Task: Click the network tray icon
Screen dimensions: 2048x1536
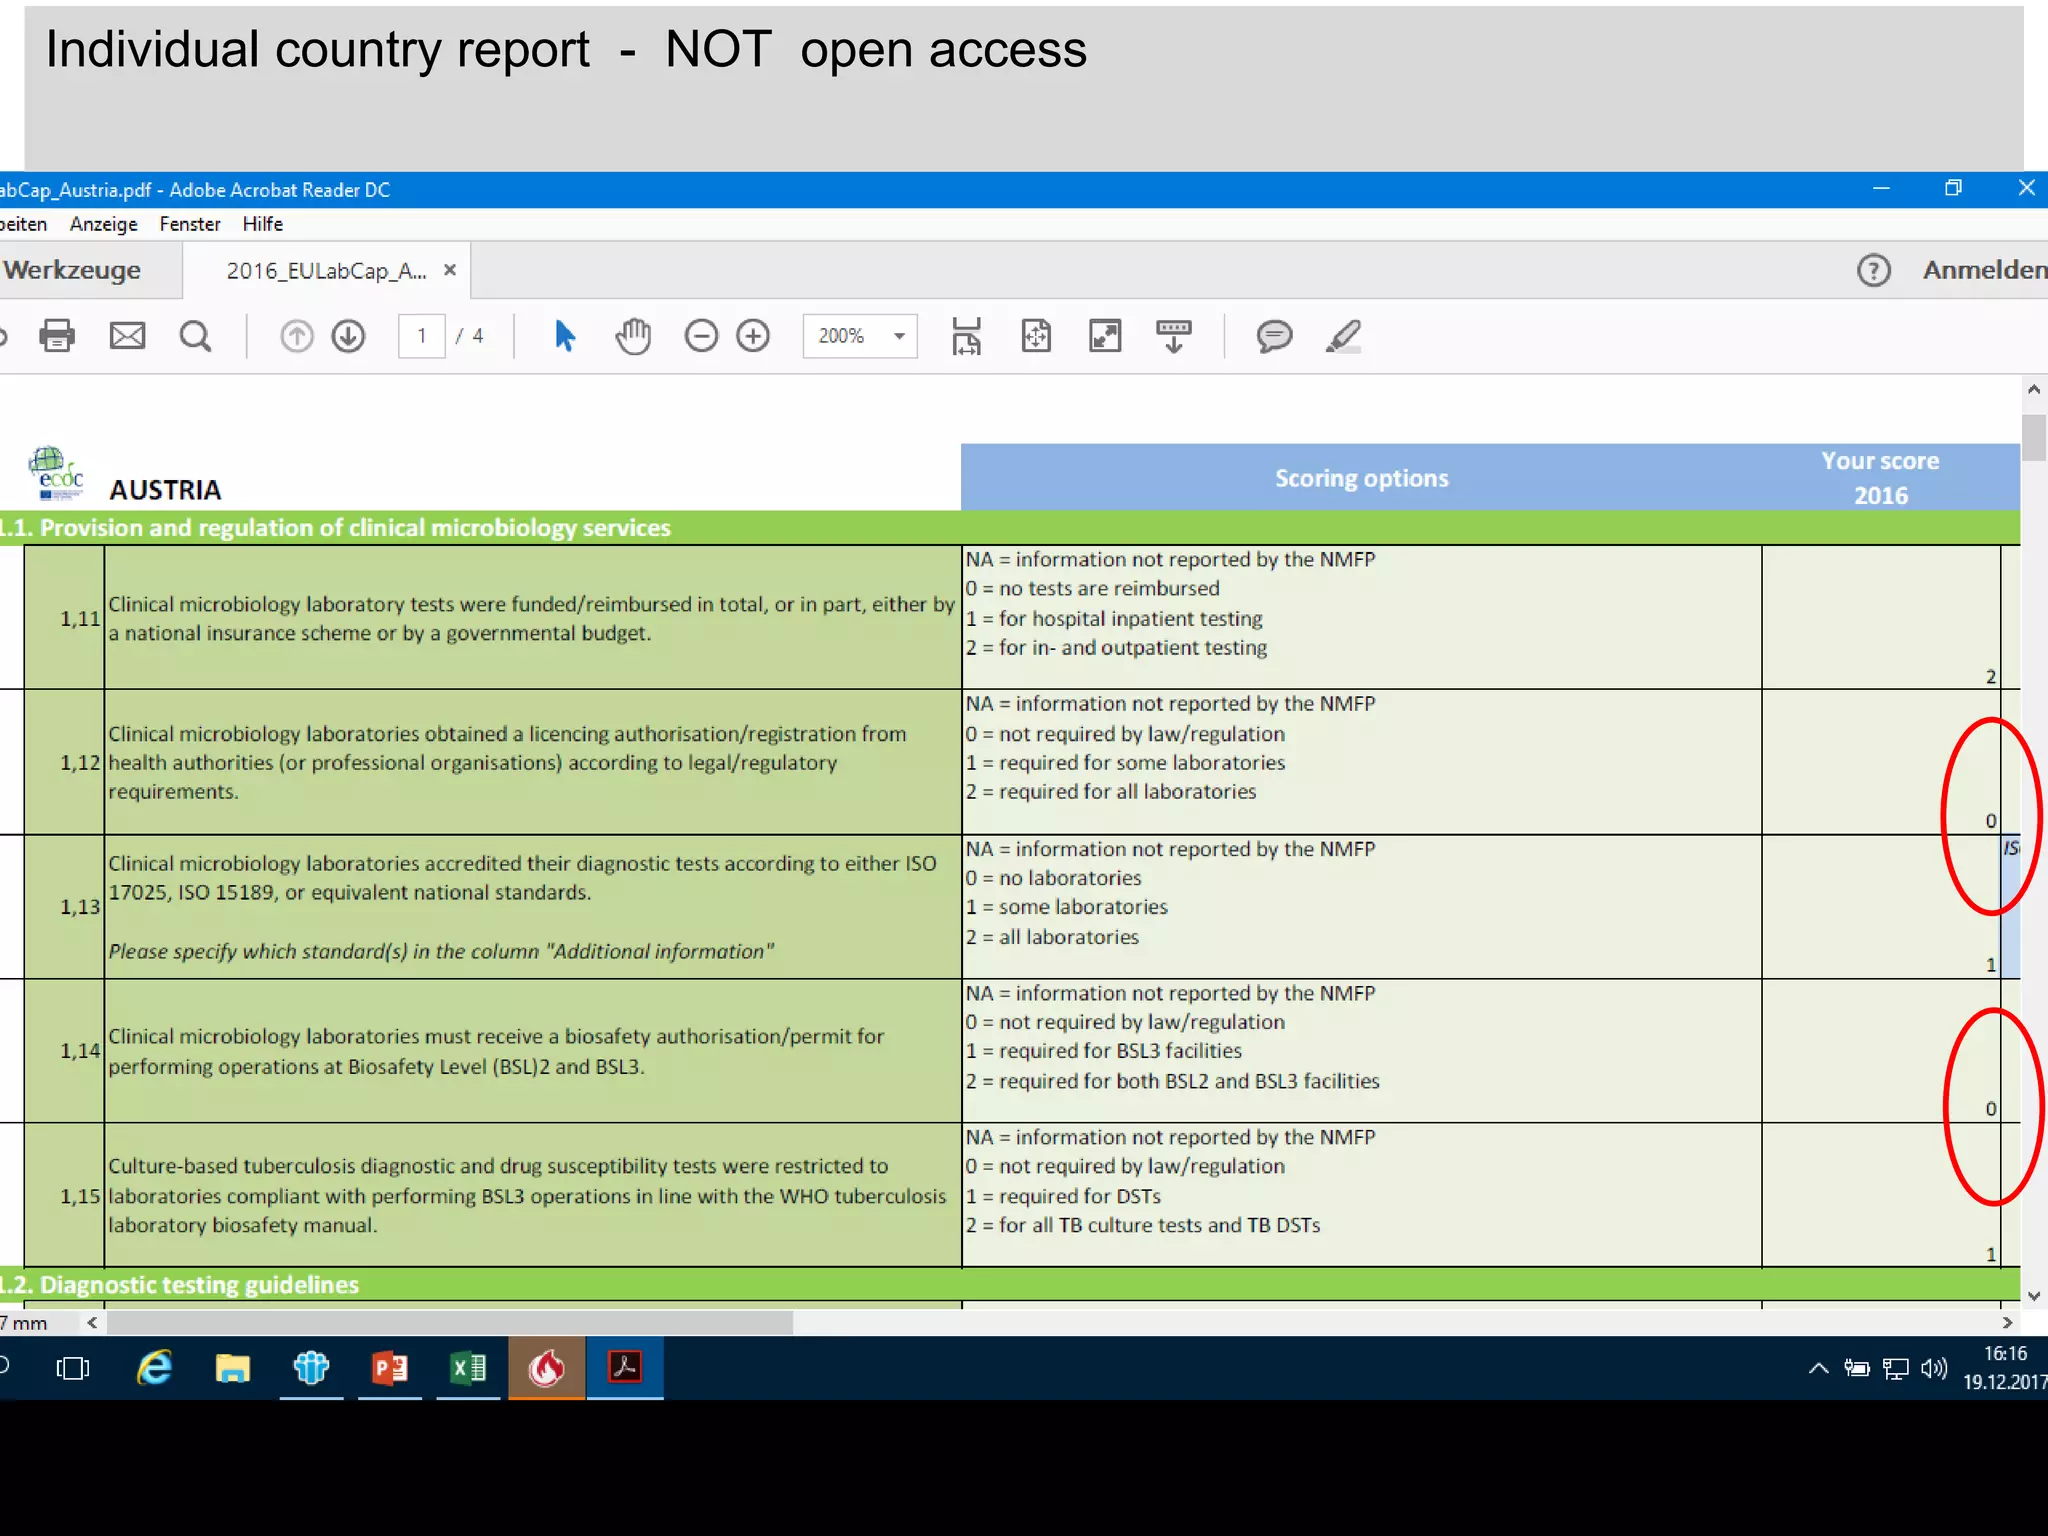Action: (1896, 1368)
